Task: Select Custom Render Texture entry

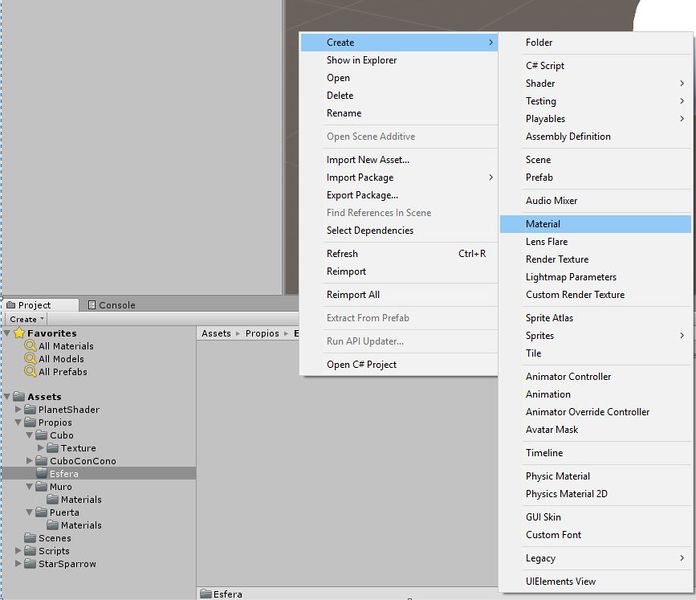Action: pyautogui.click(x=595, y=295)
